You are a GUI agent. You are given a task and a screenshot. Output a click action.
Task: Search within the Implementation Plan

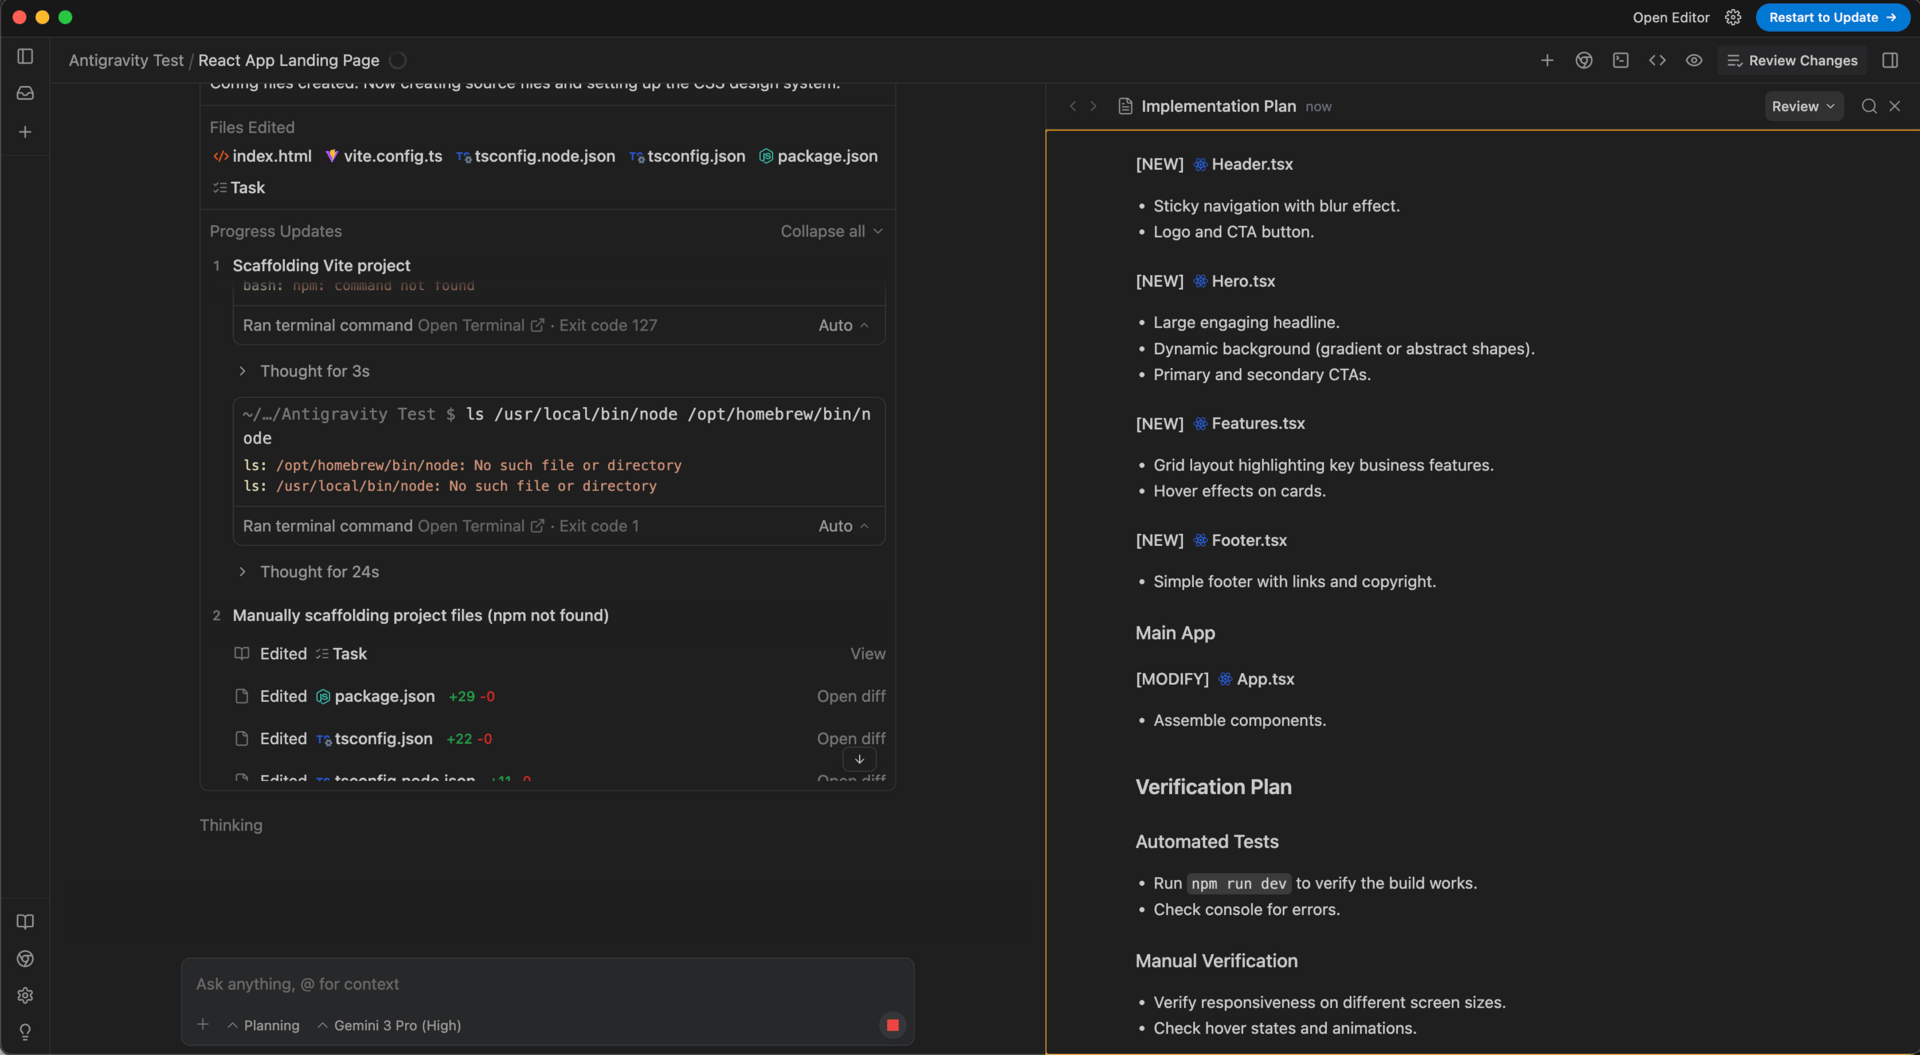point(1868,106)
